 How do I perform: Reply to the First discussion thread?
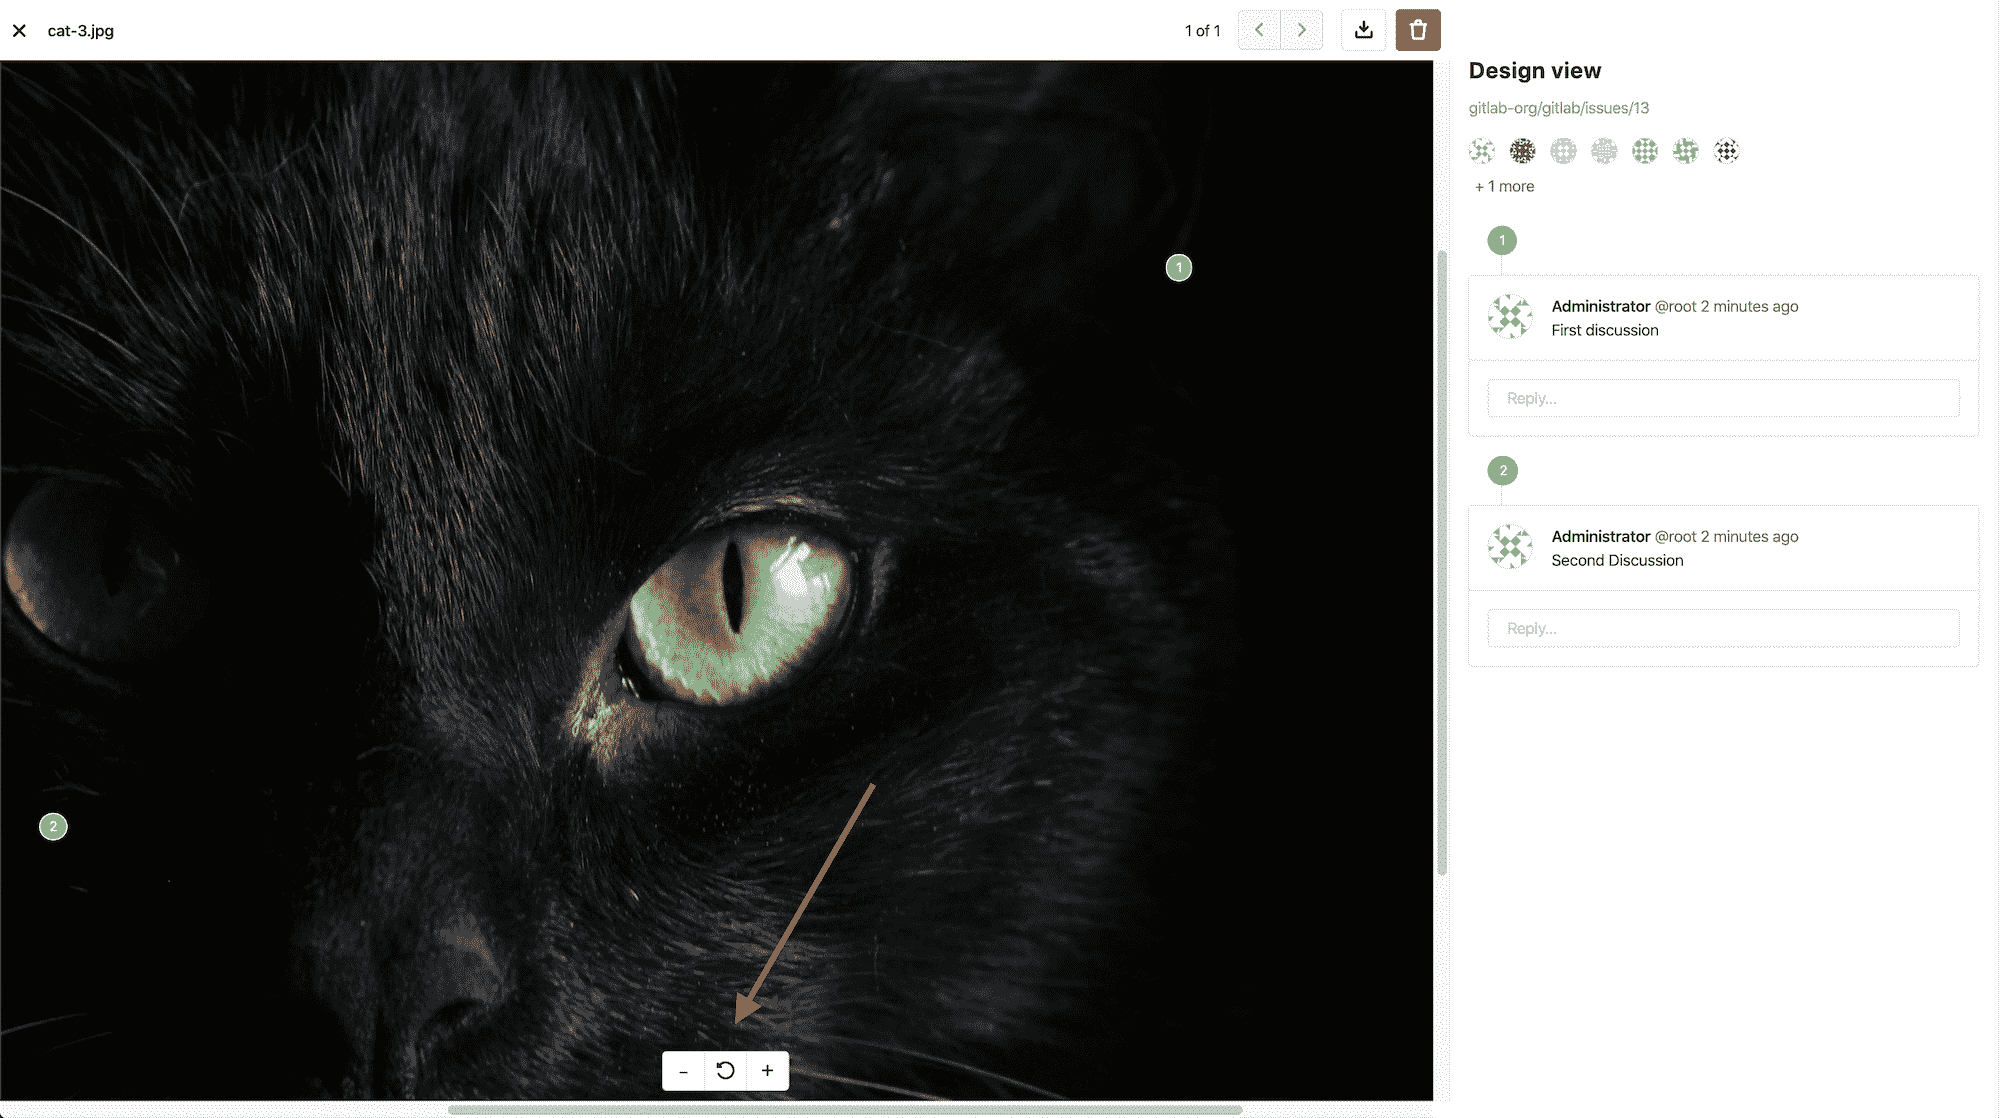point(1722,398)
